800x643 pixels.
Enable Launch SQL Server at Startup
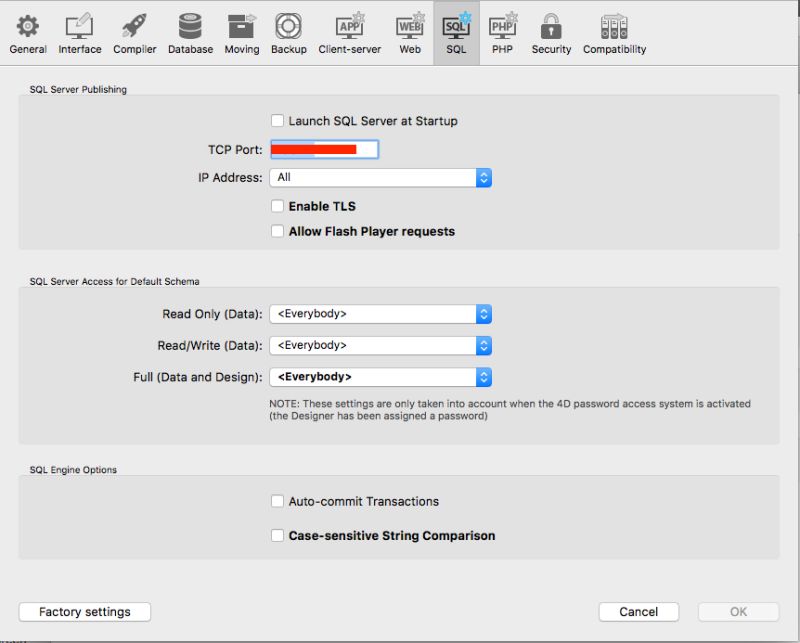[277, 120]
